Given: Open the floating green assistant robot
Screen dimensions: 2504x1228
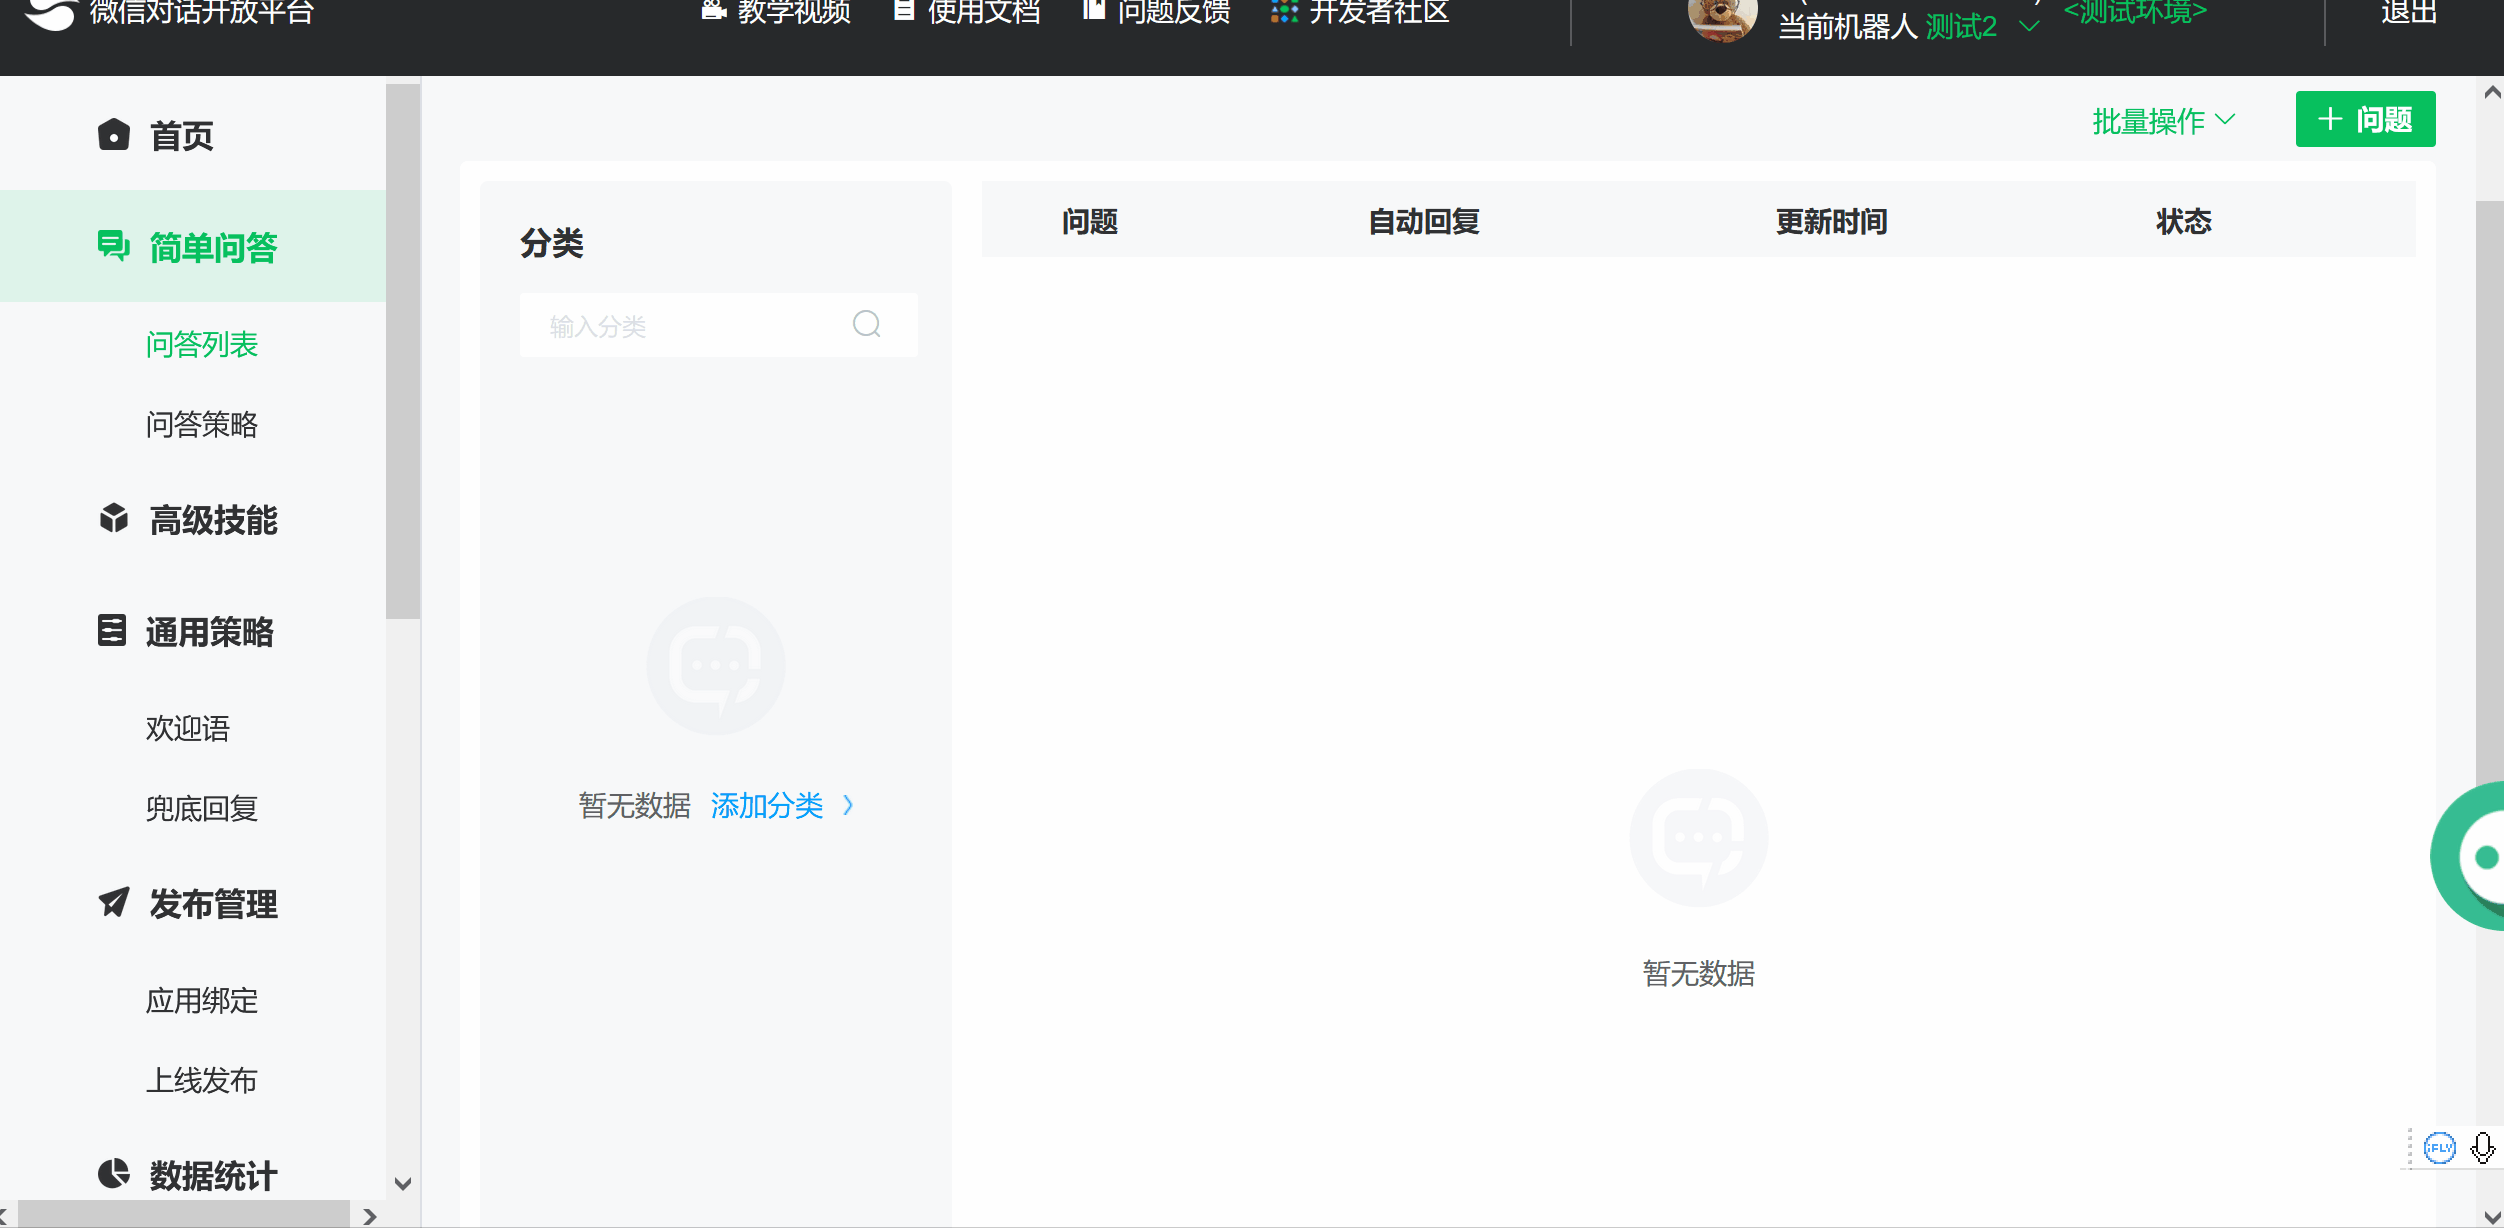Looking at the screenshot, I should (2474, 856).
